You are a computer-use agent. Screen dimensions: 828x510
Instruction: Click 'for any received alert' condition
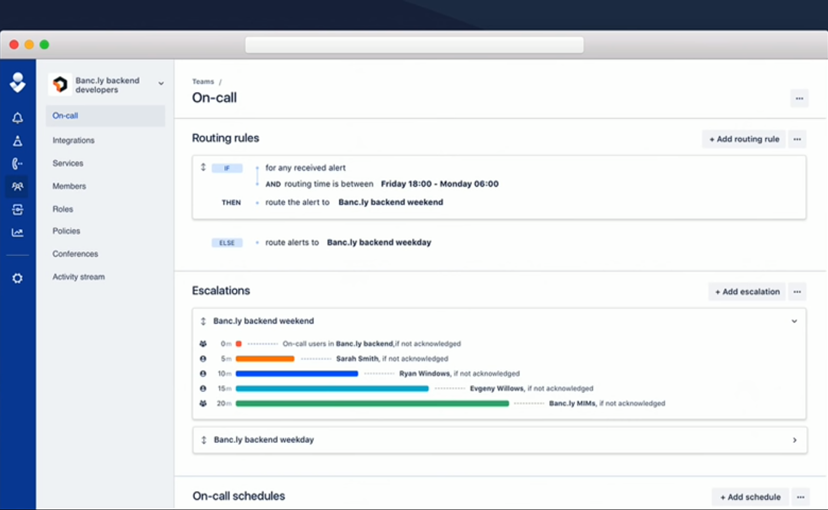305,167
